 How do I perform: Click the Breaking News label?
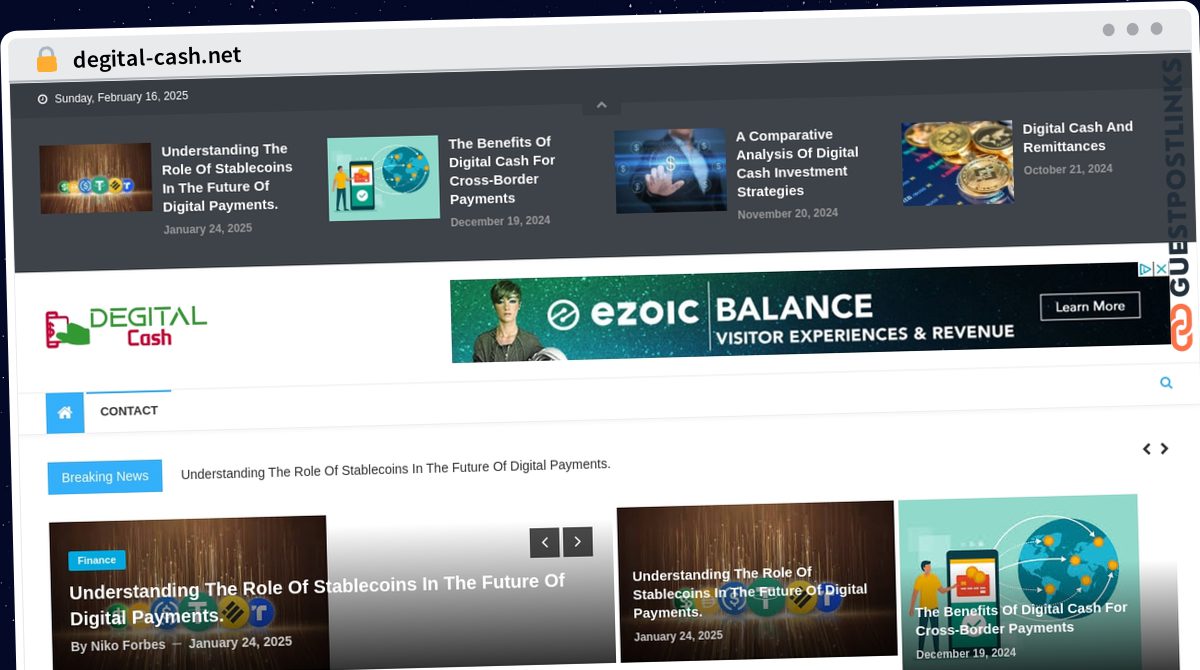pyautogui.click(x=105, y=477)
